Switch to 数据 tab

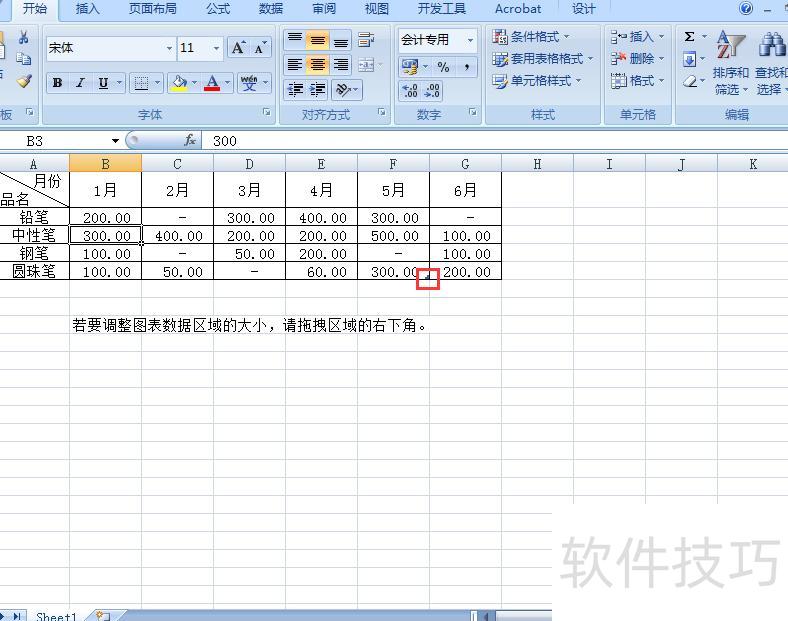(271, 9)
